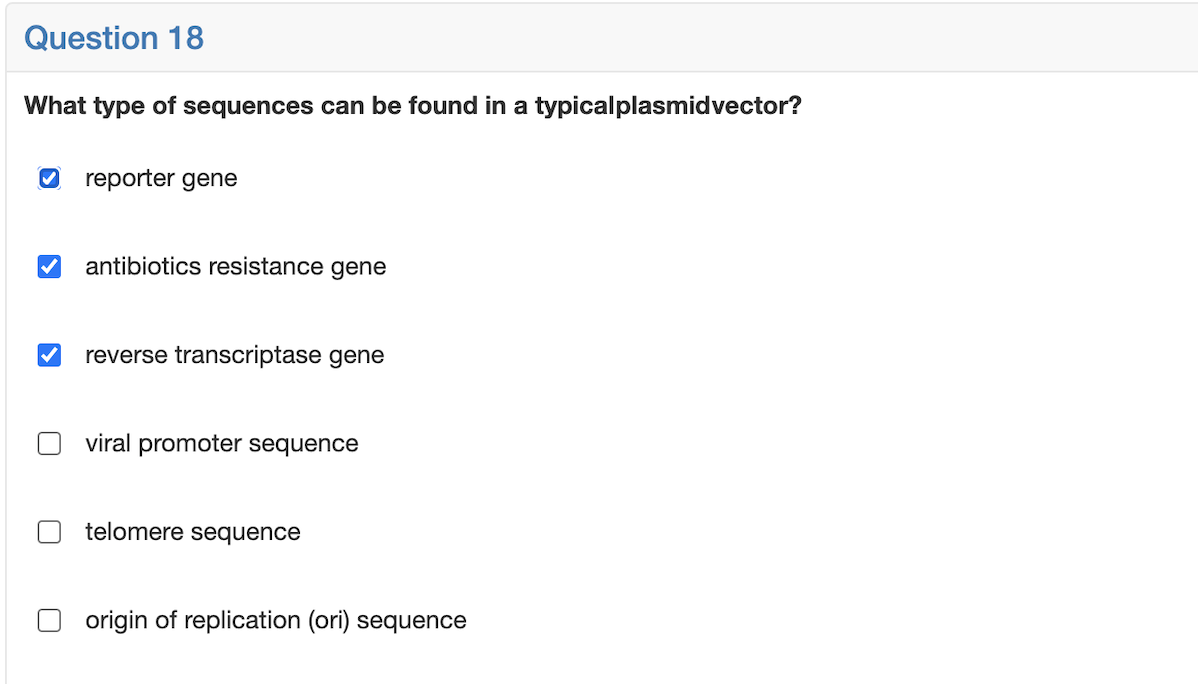This screenshot has height=684, width=1198.
Task: Check the viral promoter sequence box
Action: pyautogui.click(x=49, y=443)
